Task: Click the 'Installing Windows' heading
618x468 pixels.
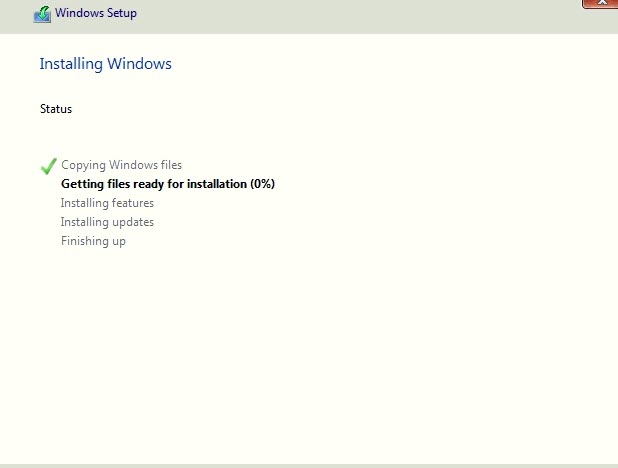Action: (105, 64)
